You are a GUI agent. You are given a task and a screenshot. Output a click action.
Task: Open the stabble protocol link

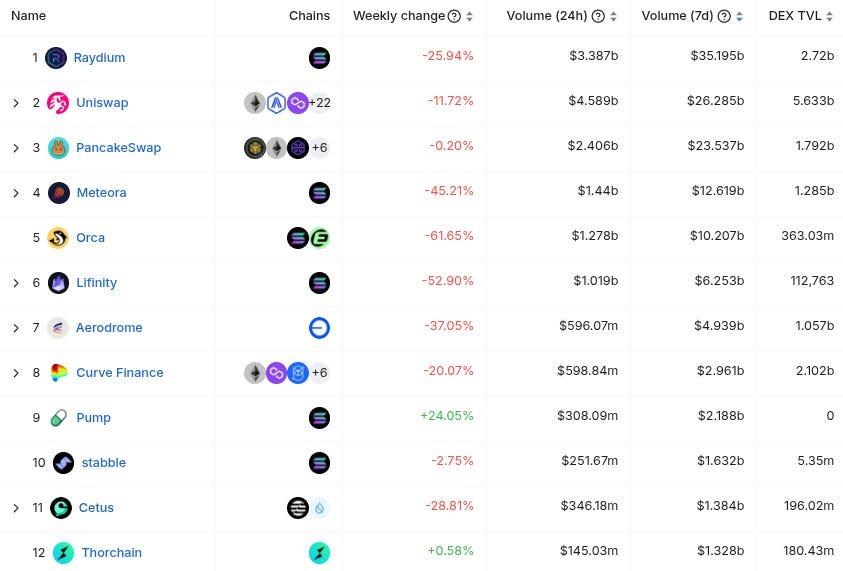104,463
